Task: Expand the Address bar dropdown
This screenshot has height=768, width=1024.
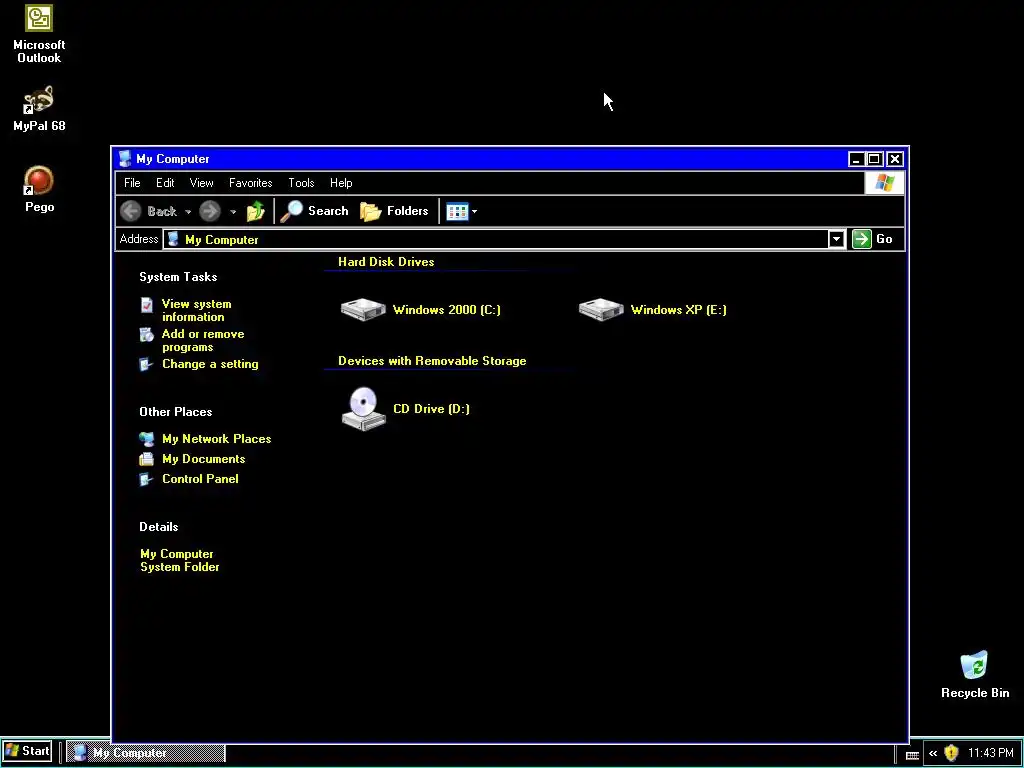Action: pos(836,239)
